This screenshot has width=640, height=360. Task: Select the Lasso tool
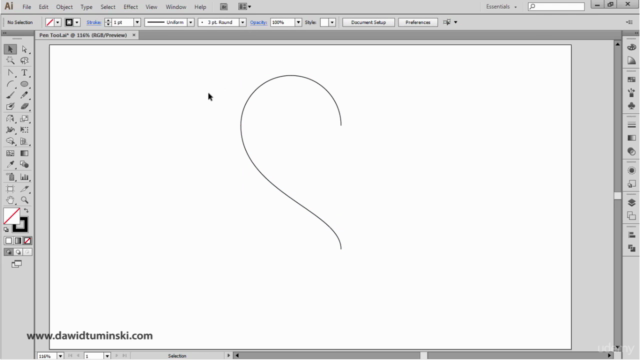tap(24, 61)
